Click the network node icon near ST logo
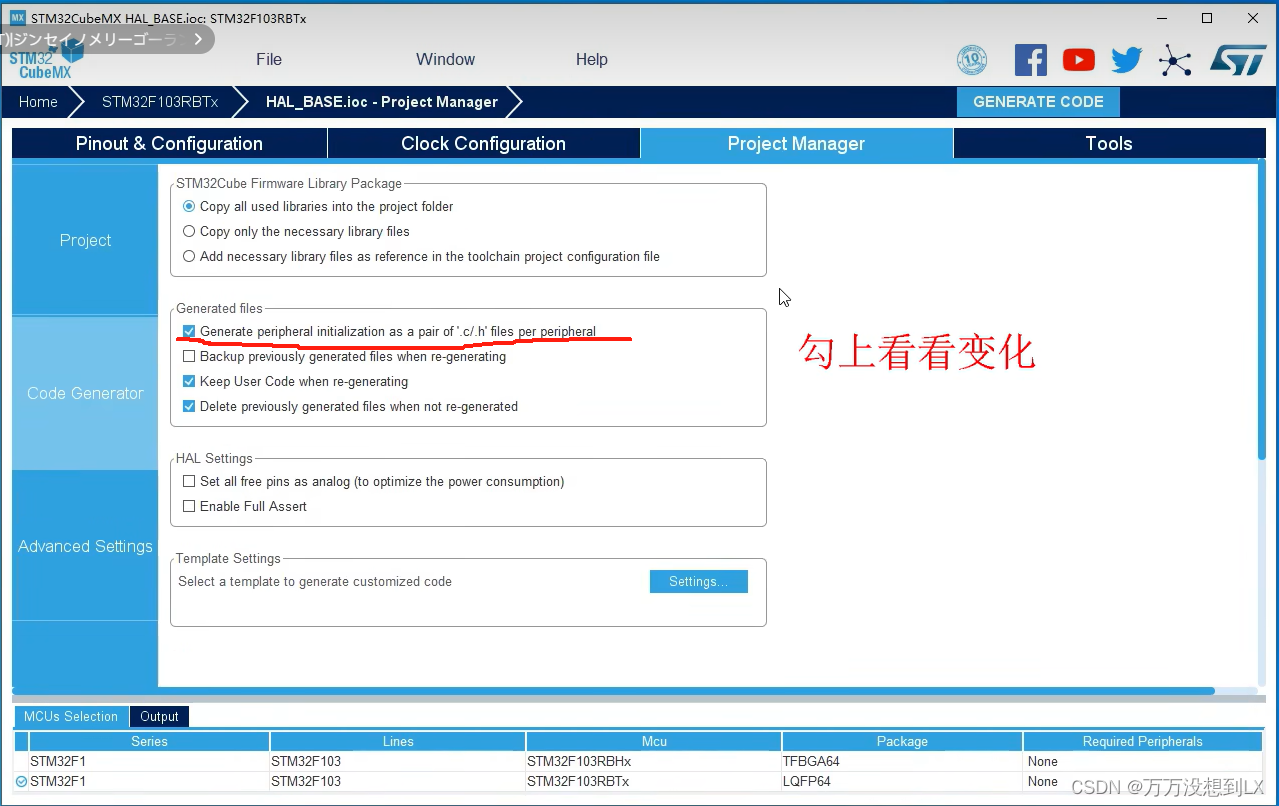 pyautogui.click(x=1174, y=60)
